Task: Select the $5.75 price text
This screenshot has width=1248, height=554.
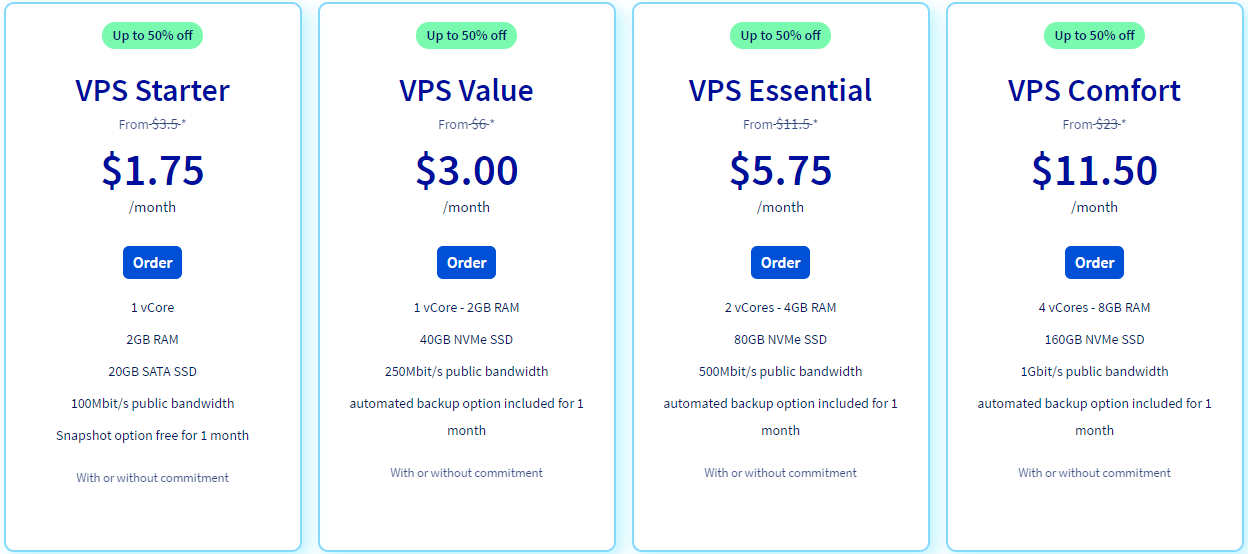Action: [x=780, y=170]
